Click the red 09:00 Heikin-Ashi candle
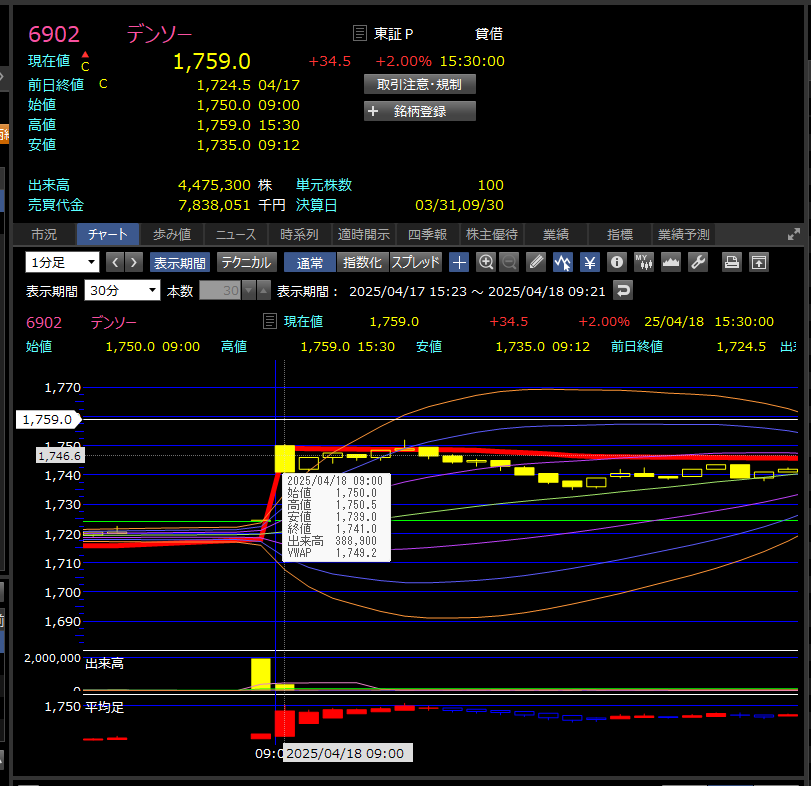This screenshot has height=786, width=811. coord(284,723)
